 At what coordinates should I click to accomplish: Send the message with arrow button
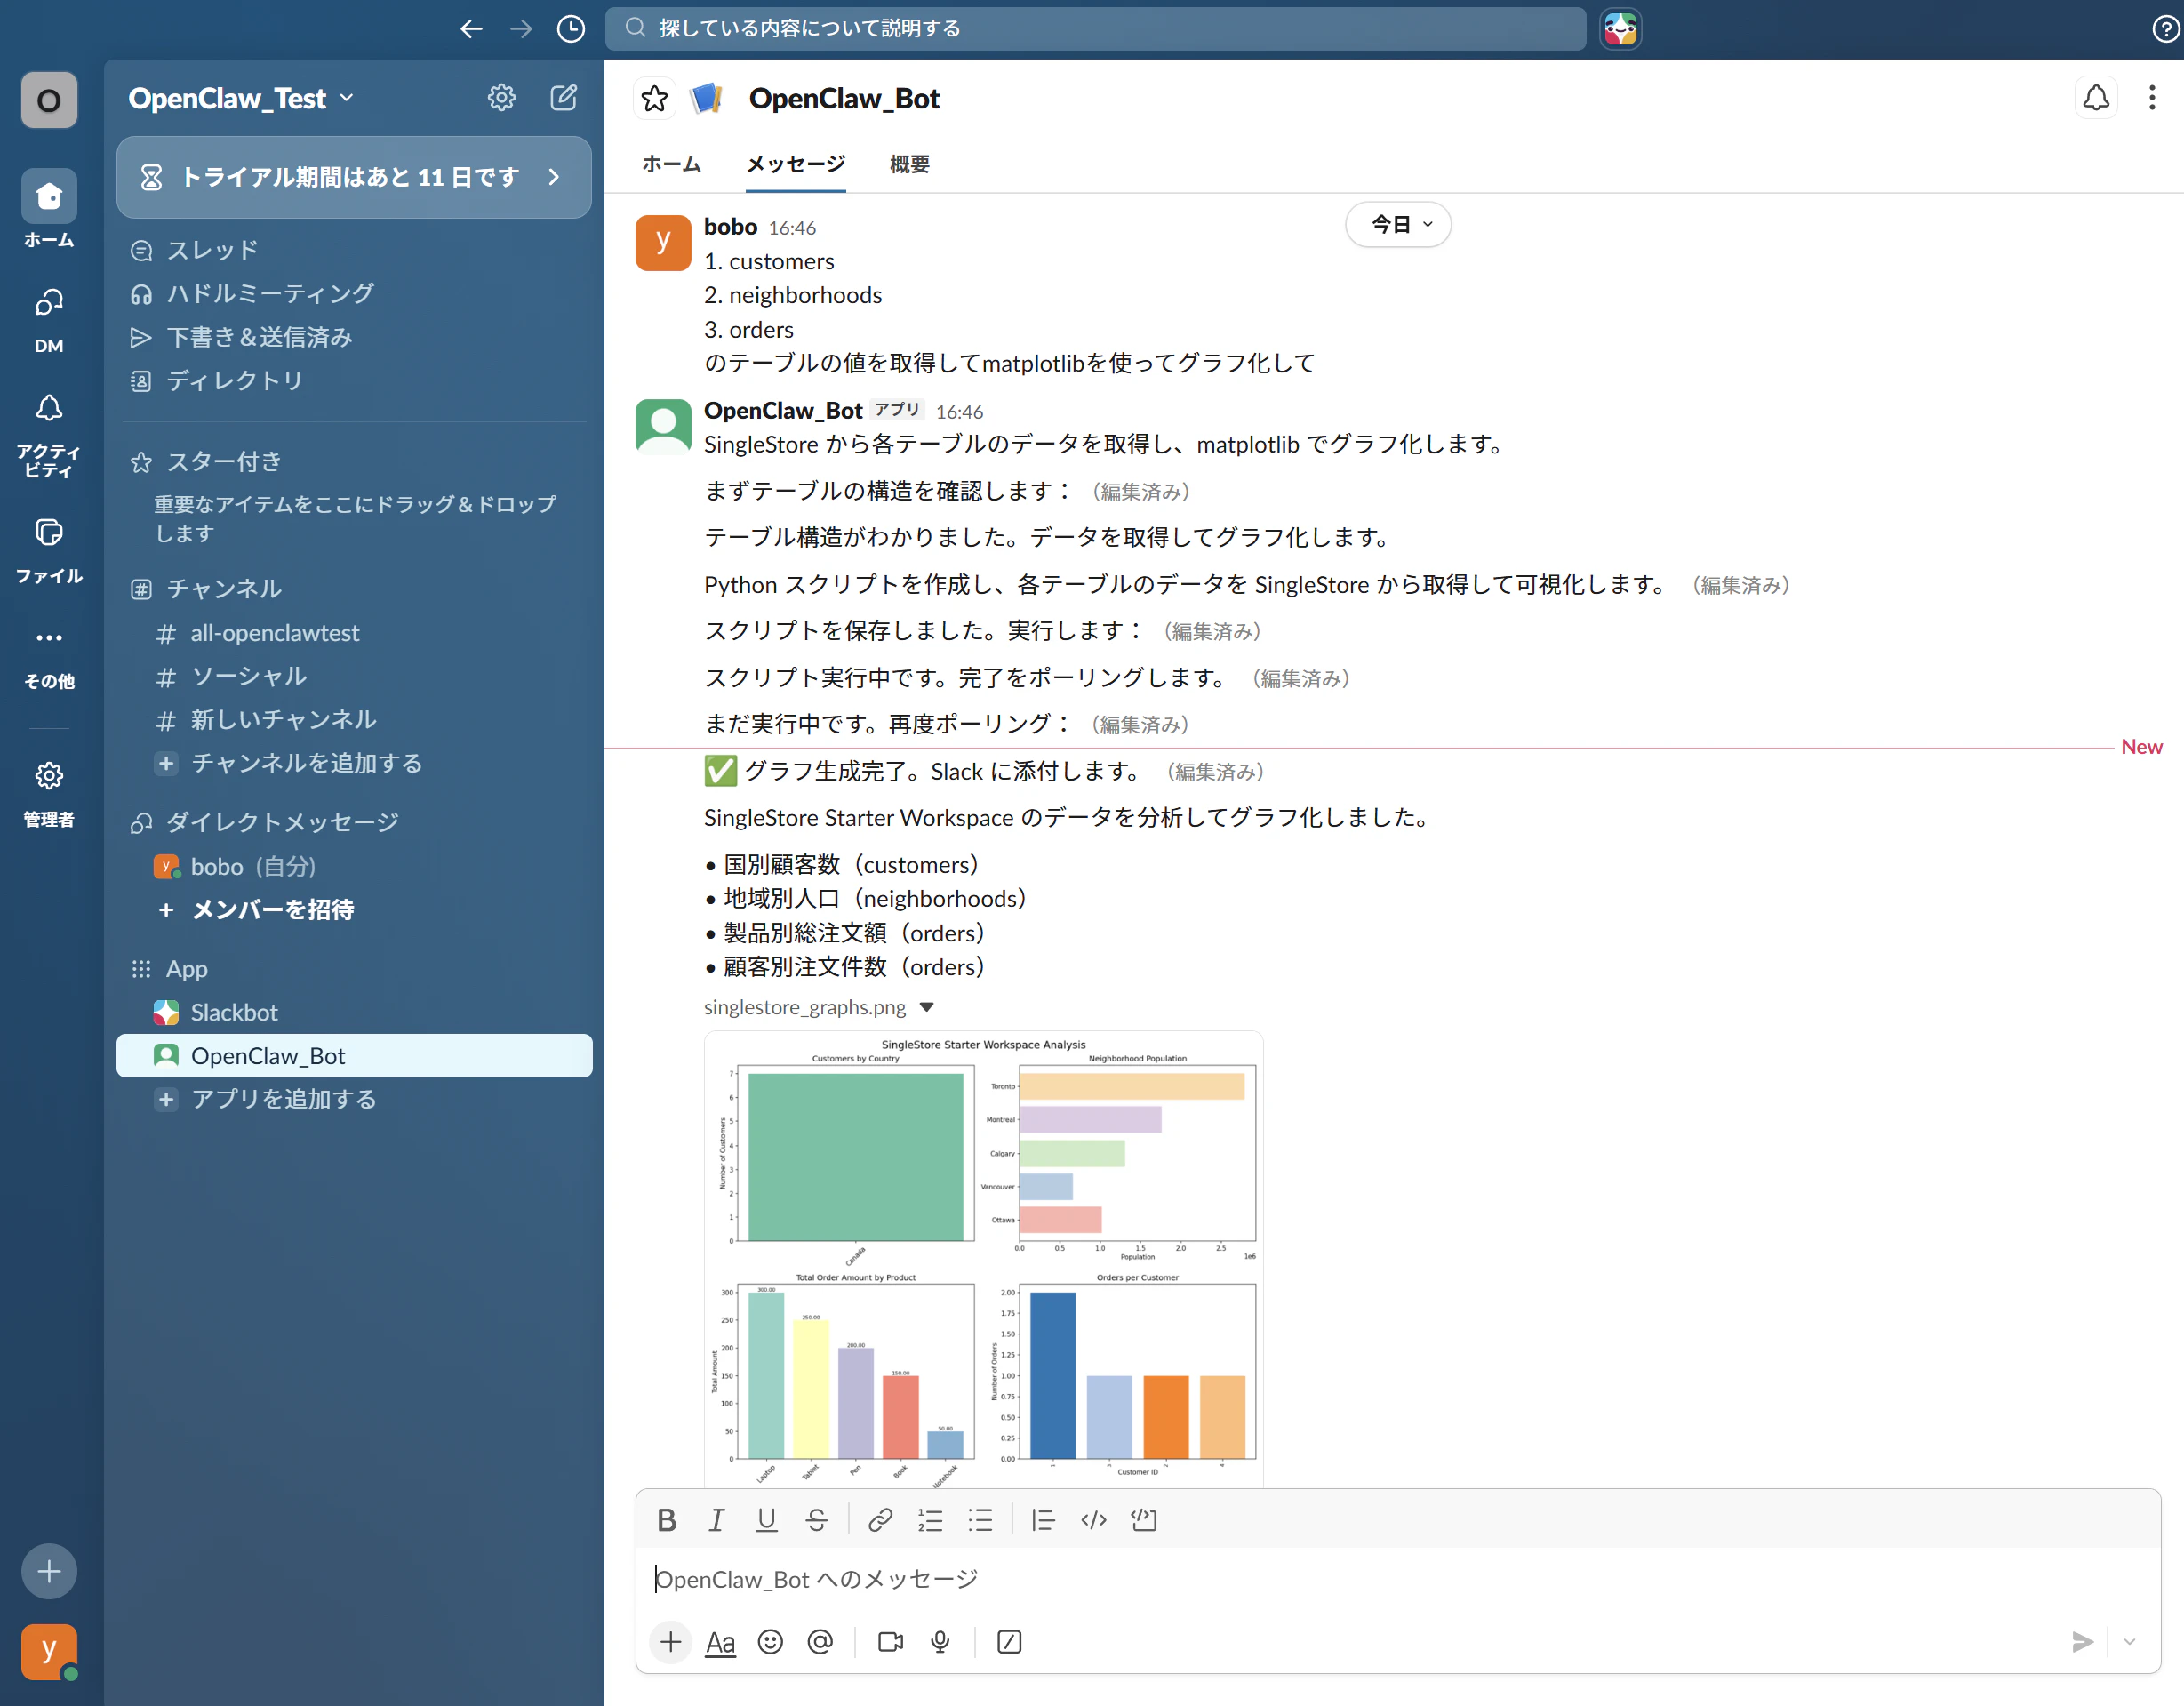tap(2082, 1642)
